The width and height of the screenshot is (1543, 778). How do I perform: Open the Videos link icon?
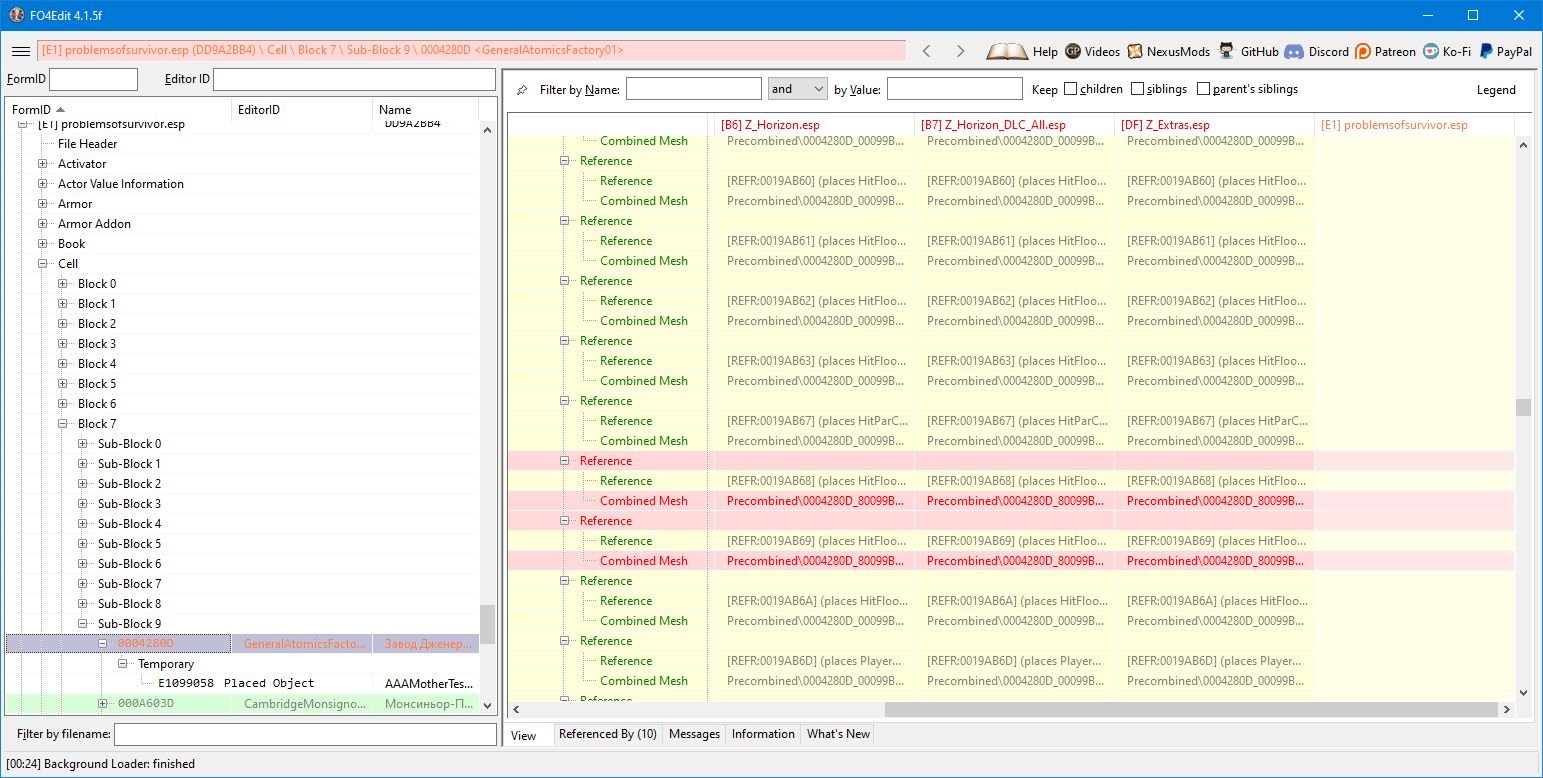click(1073, 51)
